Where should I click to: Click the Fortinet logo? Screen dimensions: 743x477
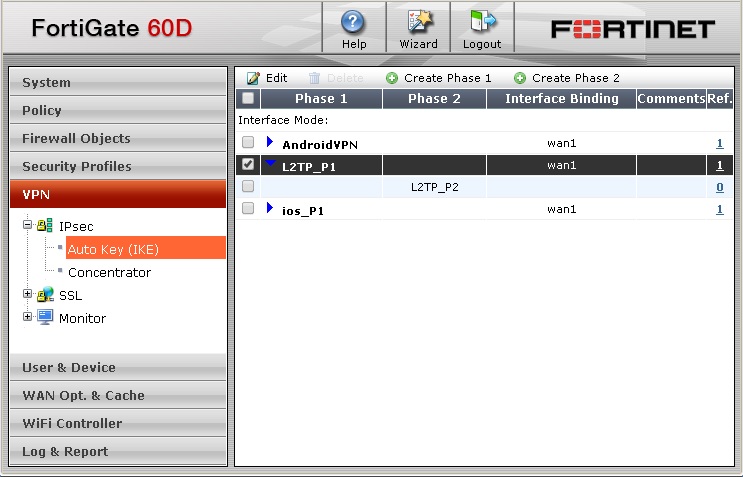point(633,29)
